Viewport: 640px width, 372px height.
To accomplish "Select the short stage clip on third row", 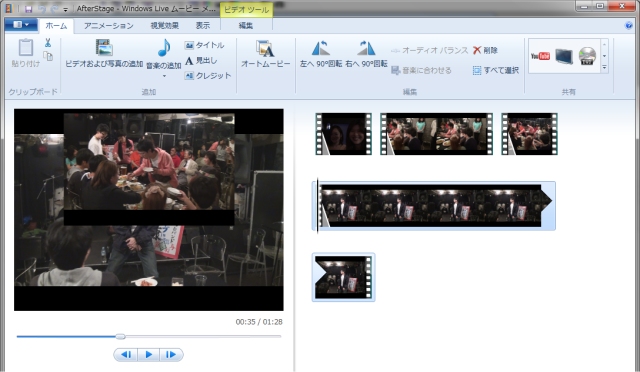I will 344,277.
